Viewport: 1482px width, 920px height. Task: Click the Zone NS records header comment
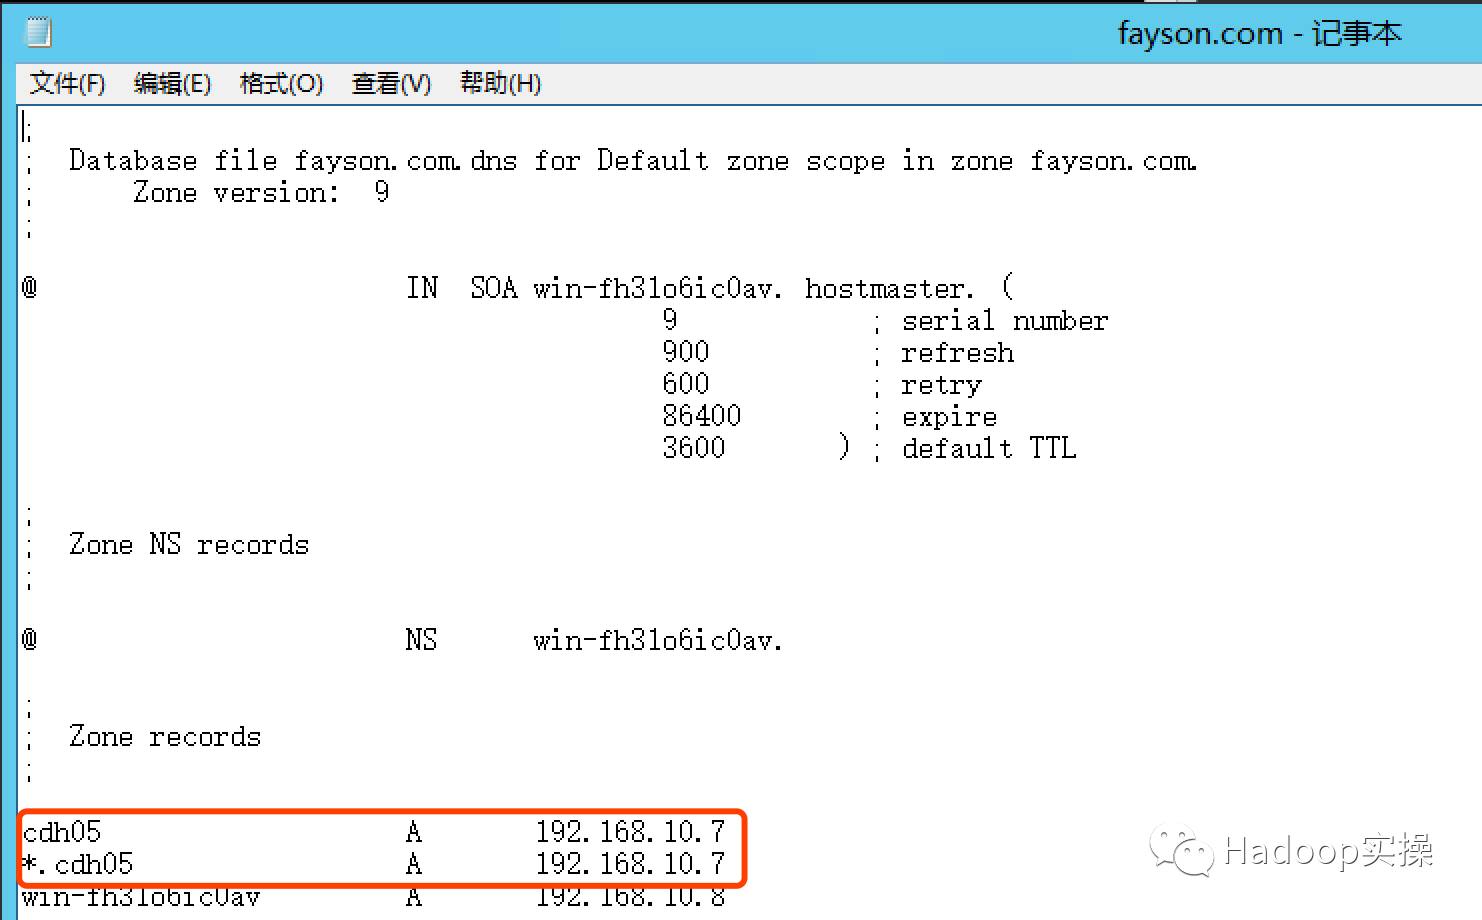pyautogui.click(x=189, y=544)
